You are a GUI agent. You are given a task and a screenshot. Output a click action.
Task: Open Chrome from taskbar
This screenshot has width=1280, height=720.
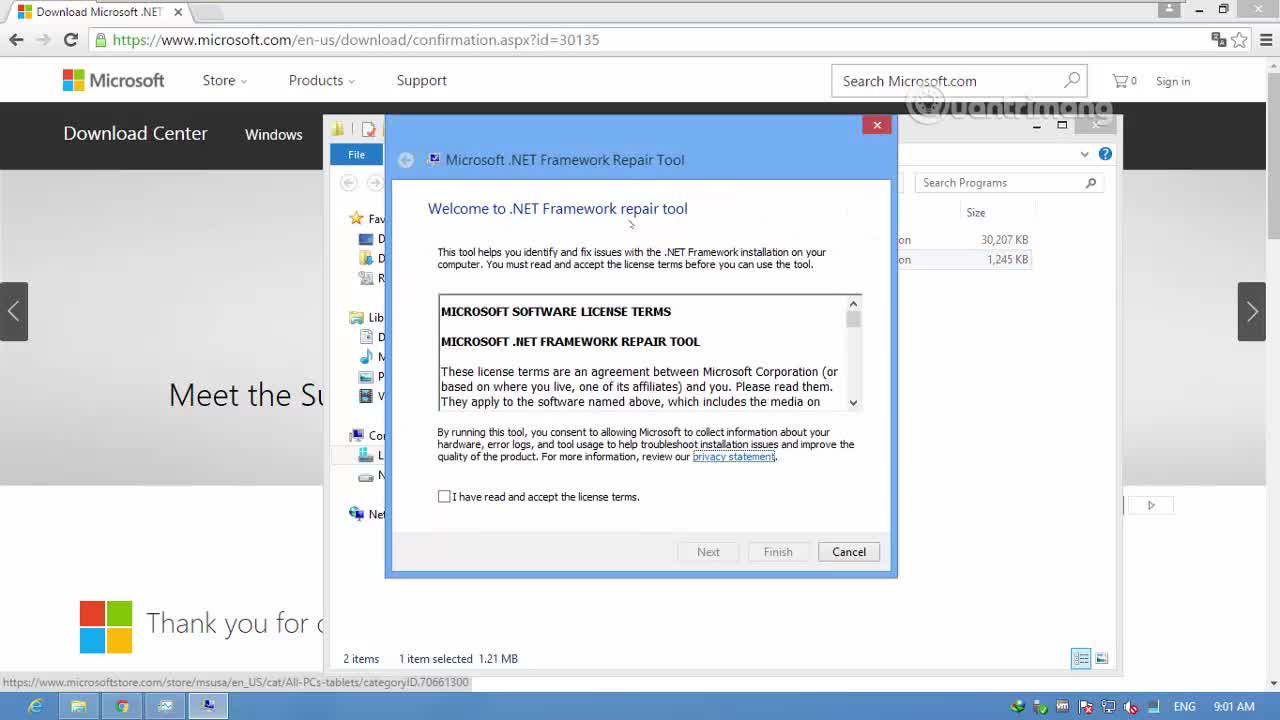pos(121,706)
